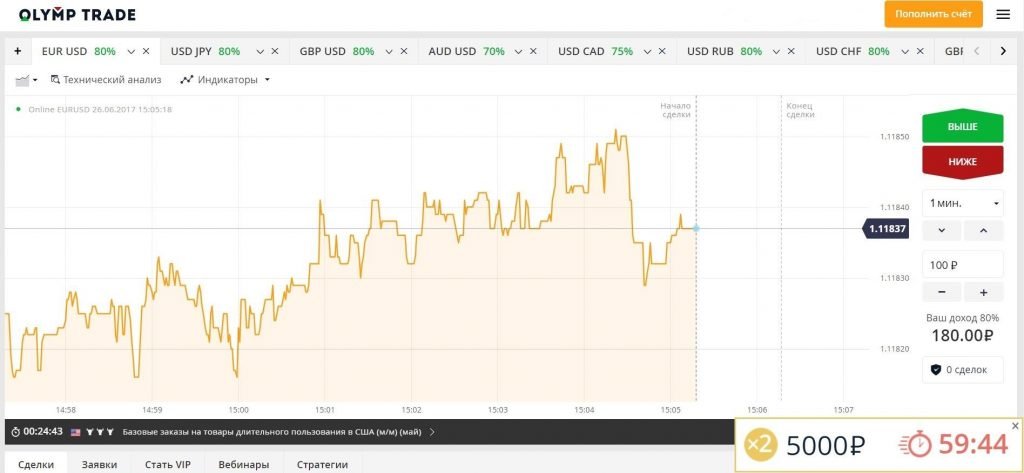Open the hamburger menu icon
This screenshot has height=473, width=1024.
tap(1003, 14)
